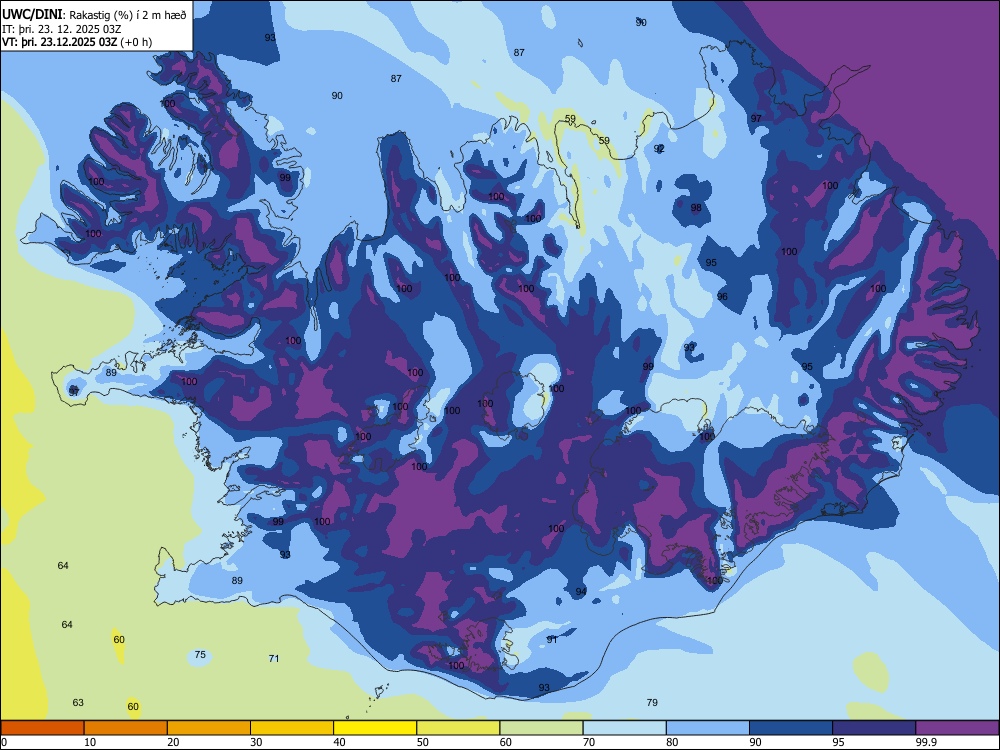The width and height of the screenshot is (1000, 750).
Task: Click the pale green 60–70 legend swatch
Action: [541, 728]
